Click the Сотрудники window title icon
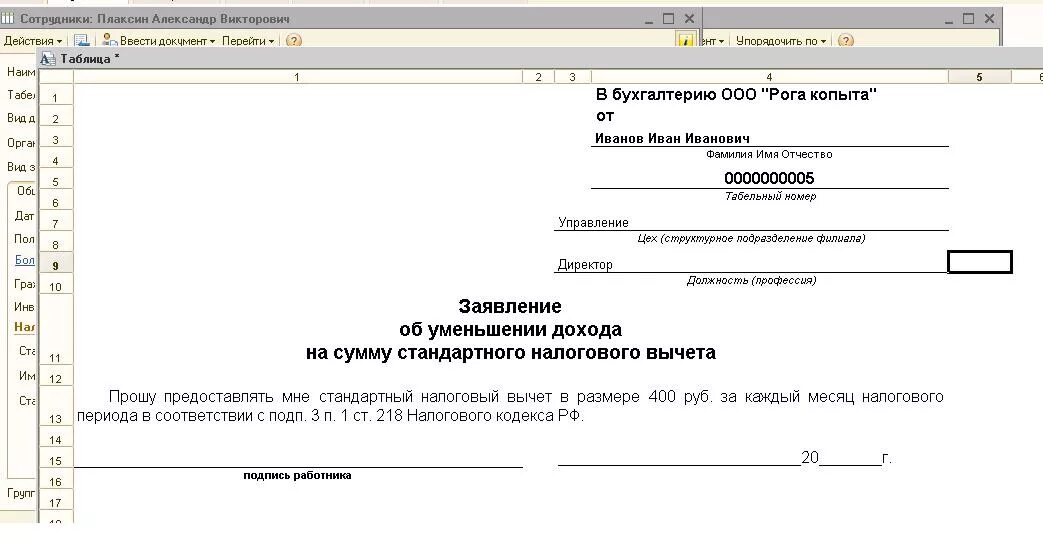 point(8,19)
